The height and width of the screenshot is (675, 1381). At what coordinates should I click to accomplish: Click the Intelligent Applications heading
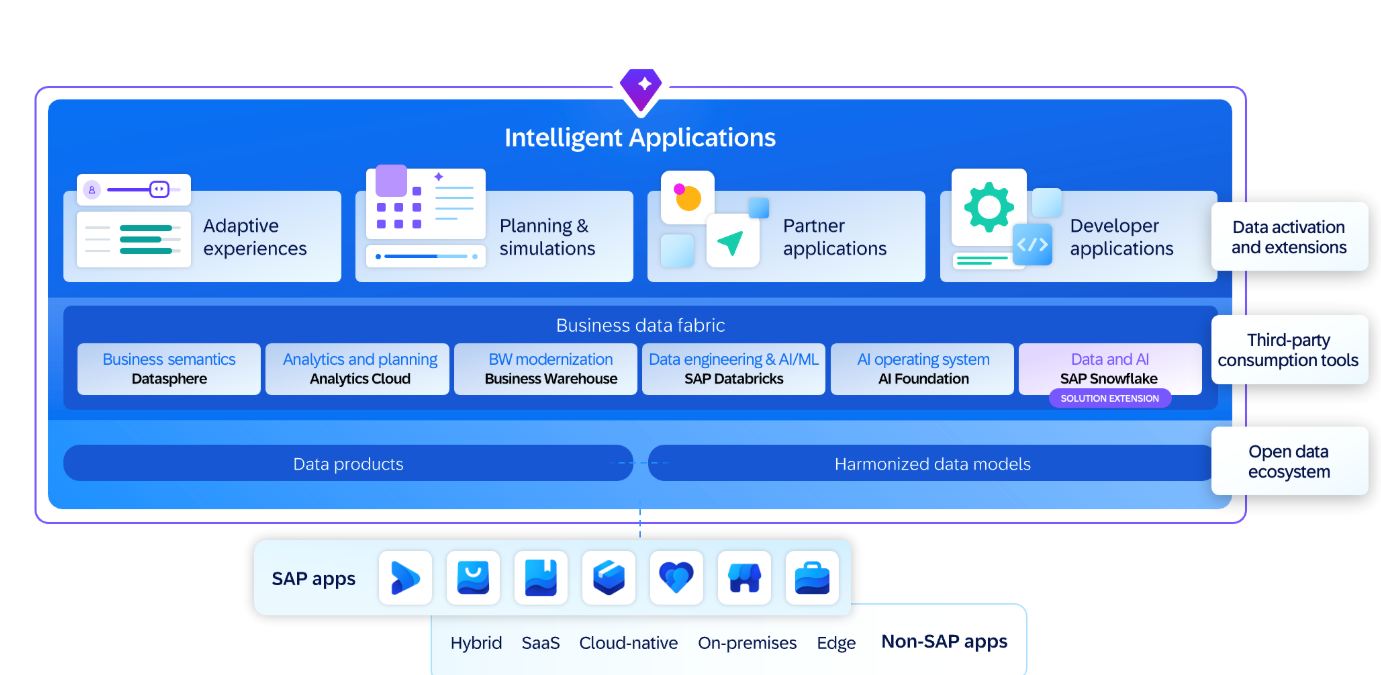(640, 137)
